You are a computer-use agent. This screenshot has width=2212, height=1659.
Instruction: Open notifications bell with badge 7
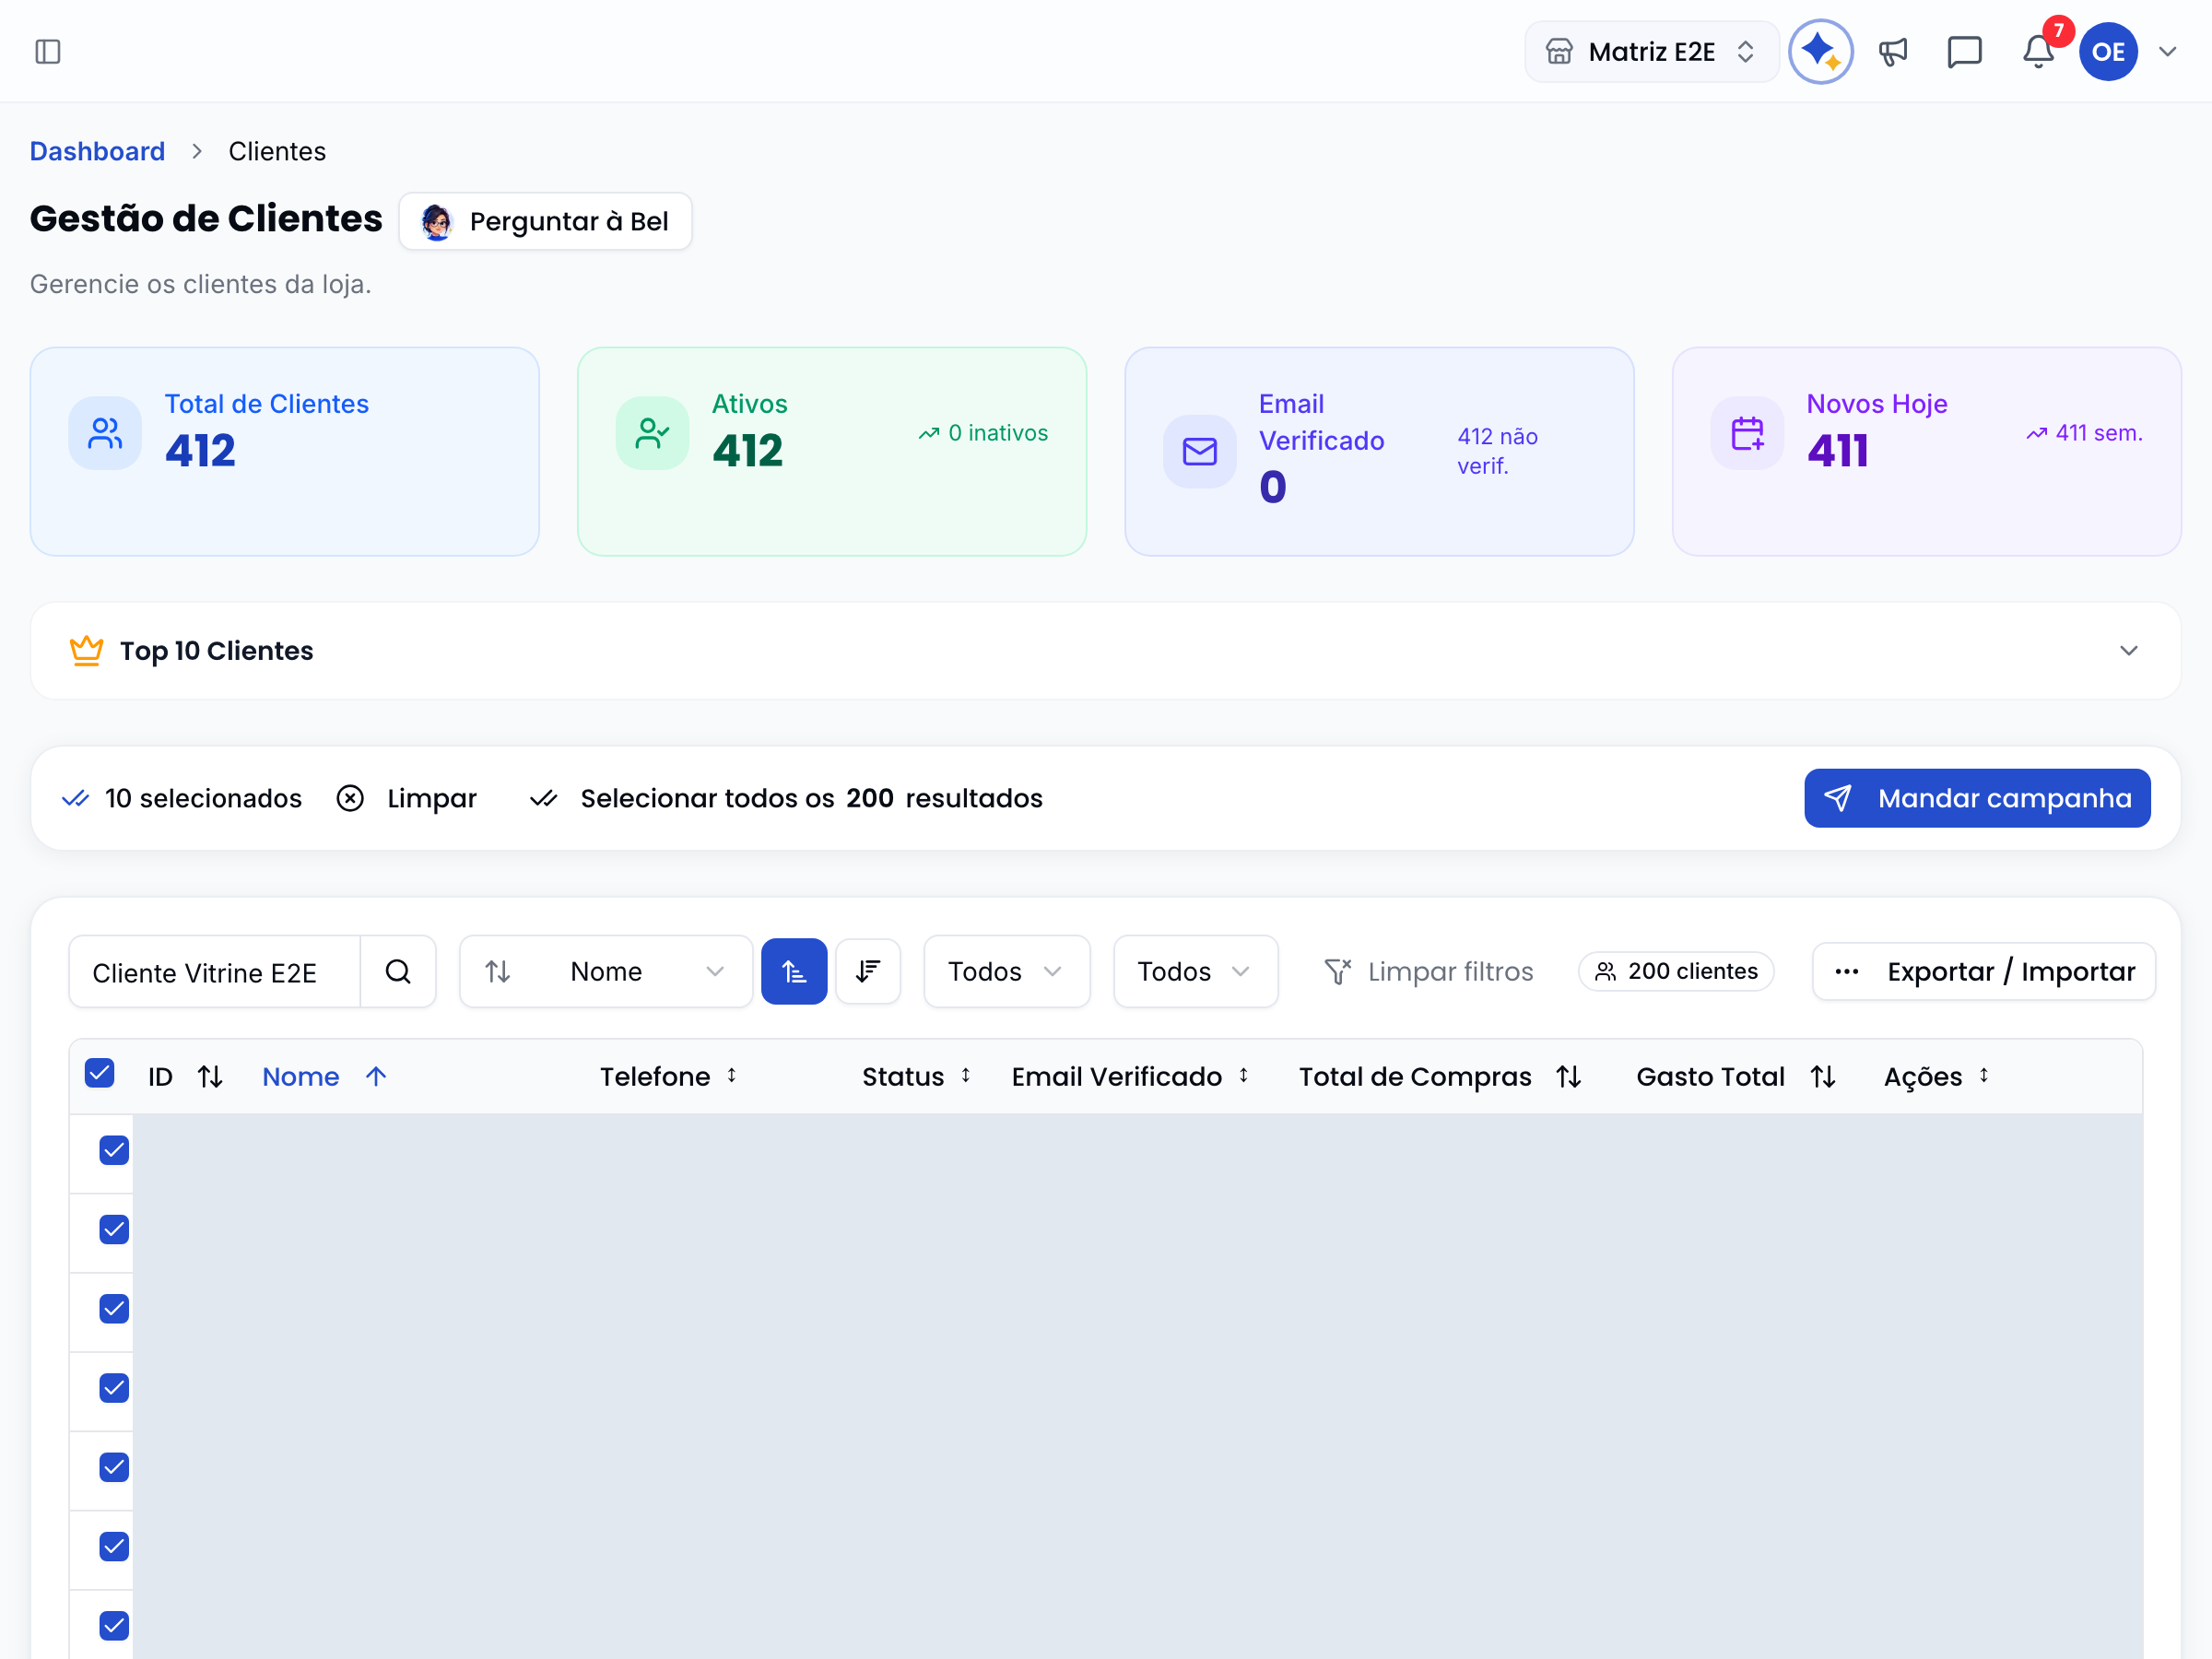[x=2038, y=51]
